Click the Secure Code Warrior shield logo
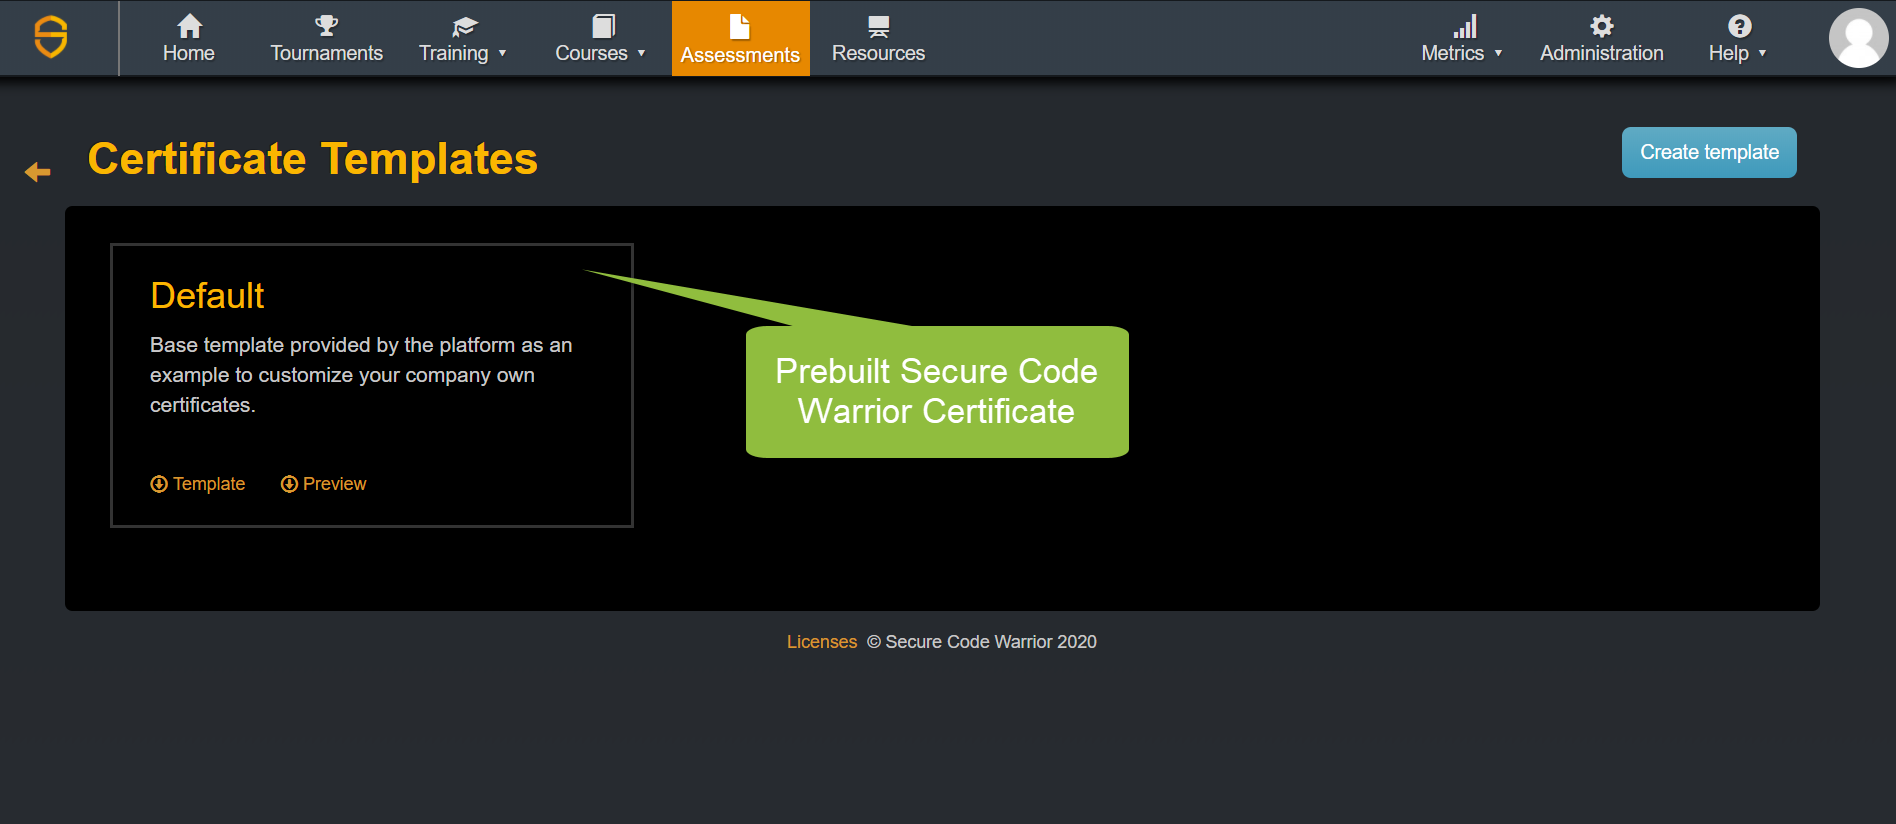This screenshot has height=824, width=1896. pos(51,37)
